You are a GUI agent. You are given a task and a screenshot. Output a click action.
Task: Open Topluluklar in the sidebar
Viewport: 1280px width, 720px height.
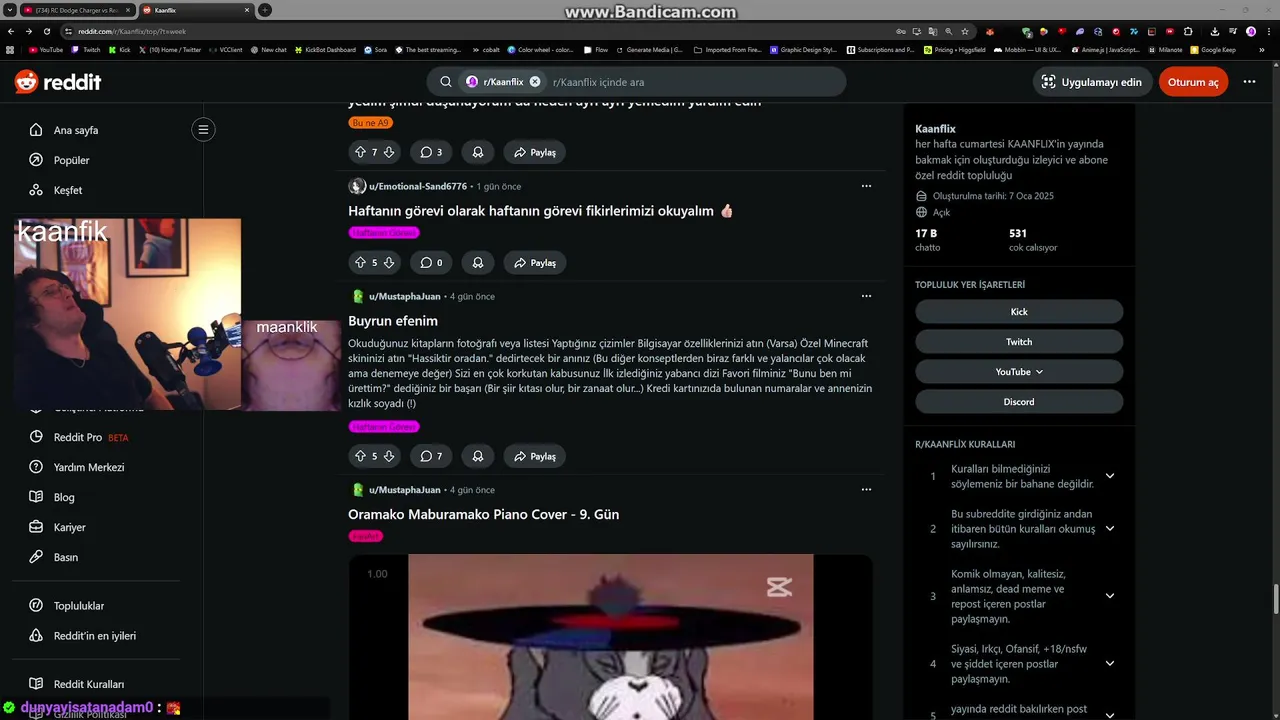[79, 606]
